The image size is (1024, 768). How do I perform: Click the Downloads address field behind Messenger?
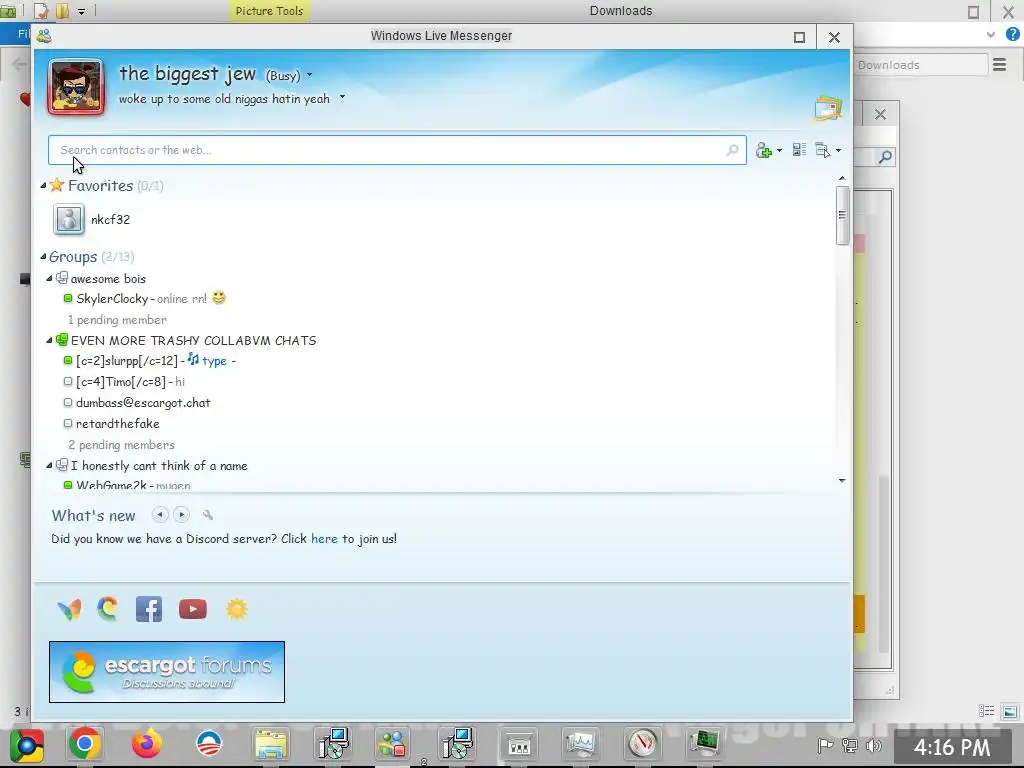click(920, 65)
